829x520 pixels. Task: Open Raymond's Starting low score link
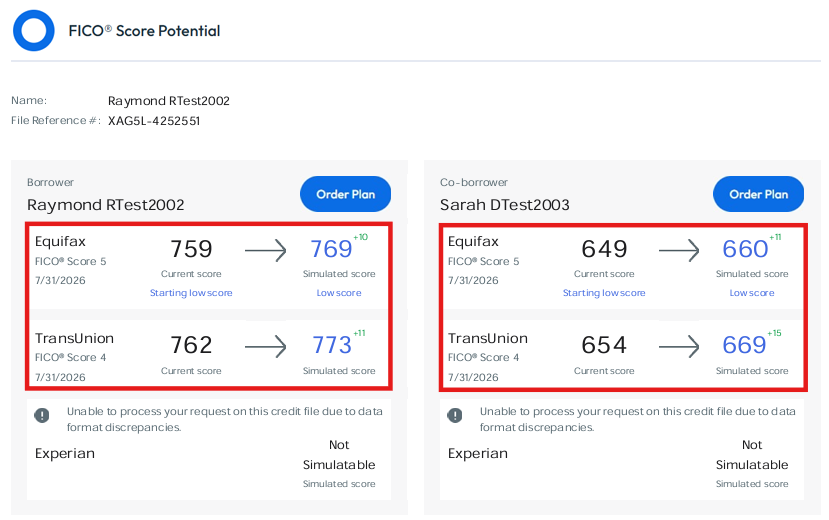[191, 293]
